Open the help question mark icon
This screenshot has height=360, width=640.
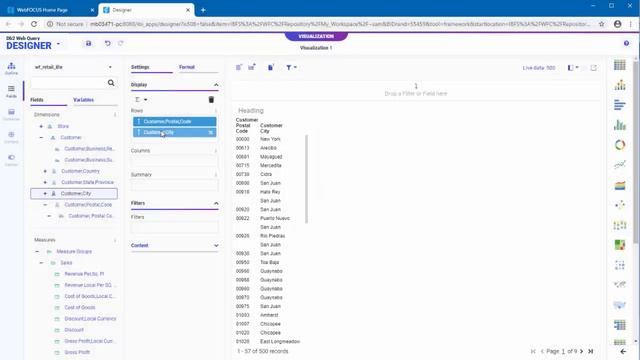point(626,43)
